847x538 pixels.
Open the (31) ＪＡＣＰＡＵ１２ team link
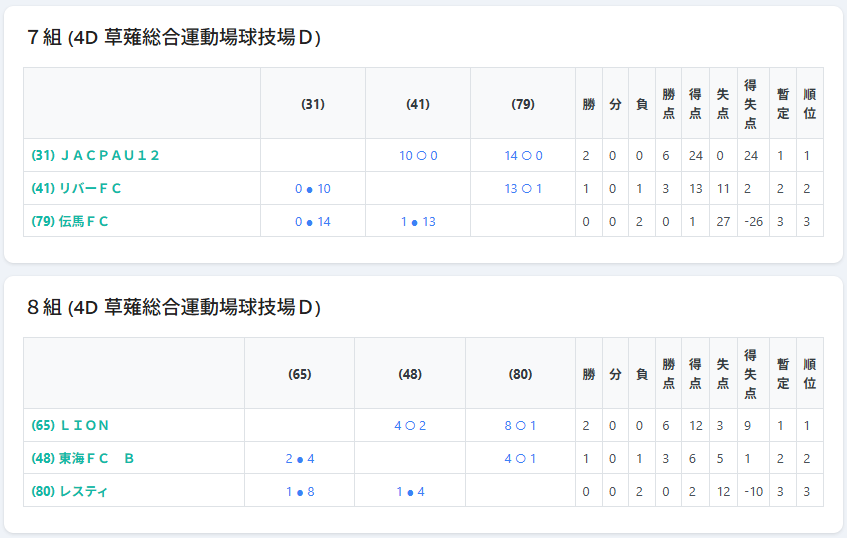[x=96, y=155]
